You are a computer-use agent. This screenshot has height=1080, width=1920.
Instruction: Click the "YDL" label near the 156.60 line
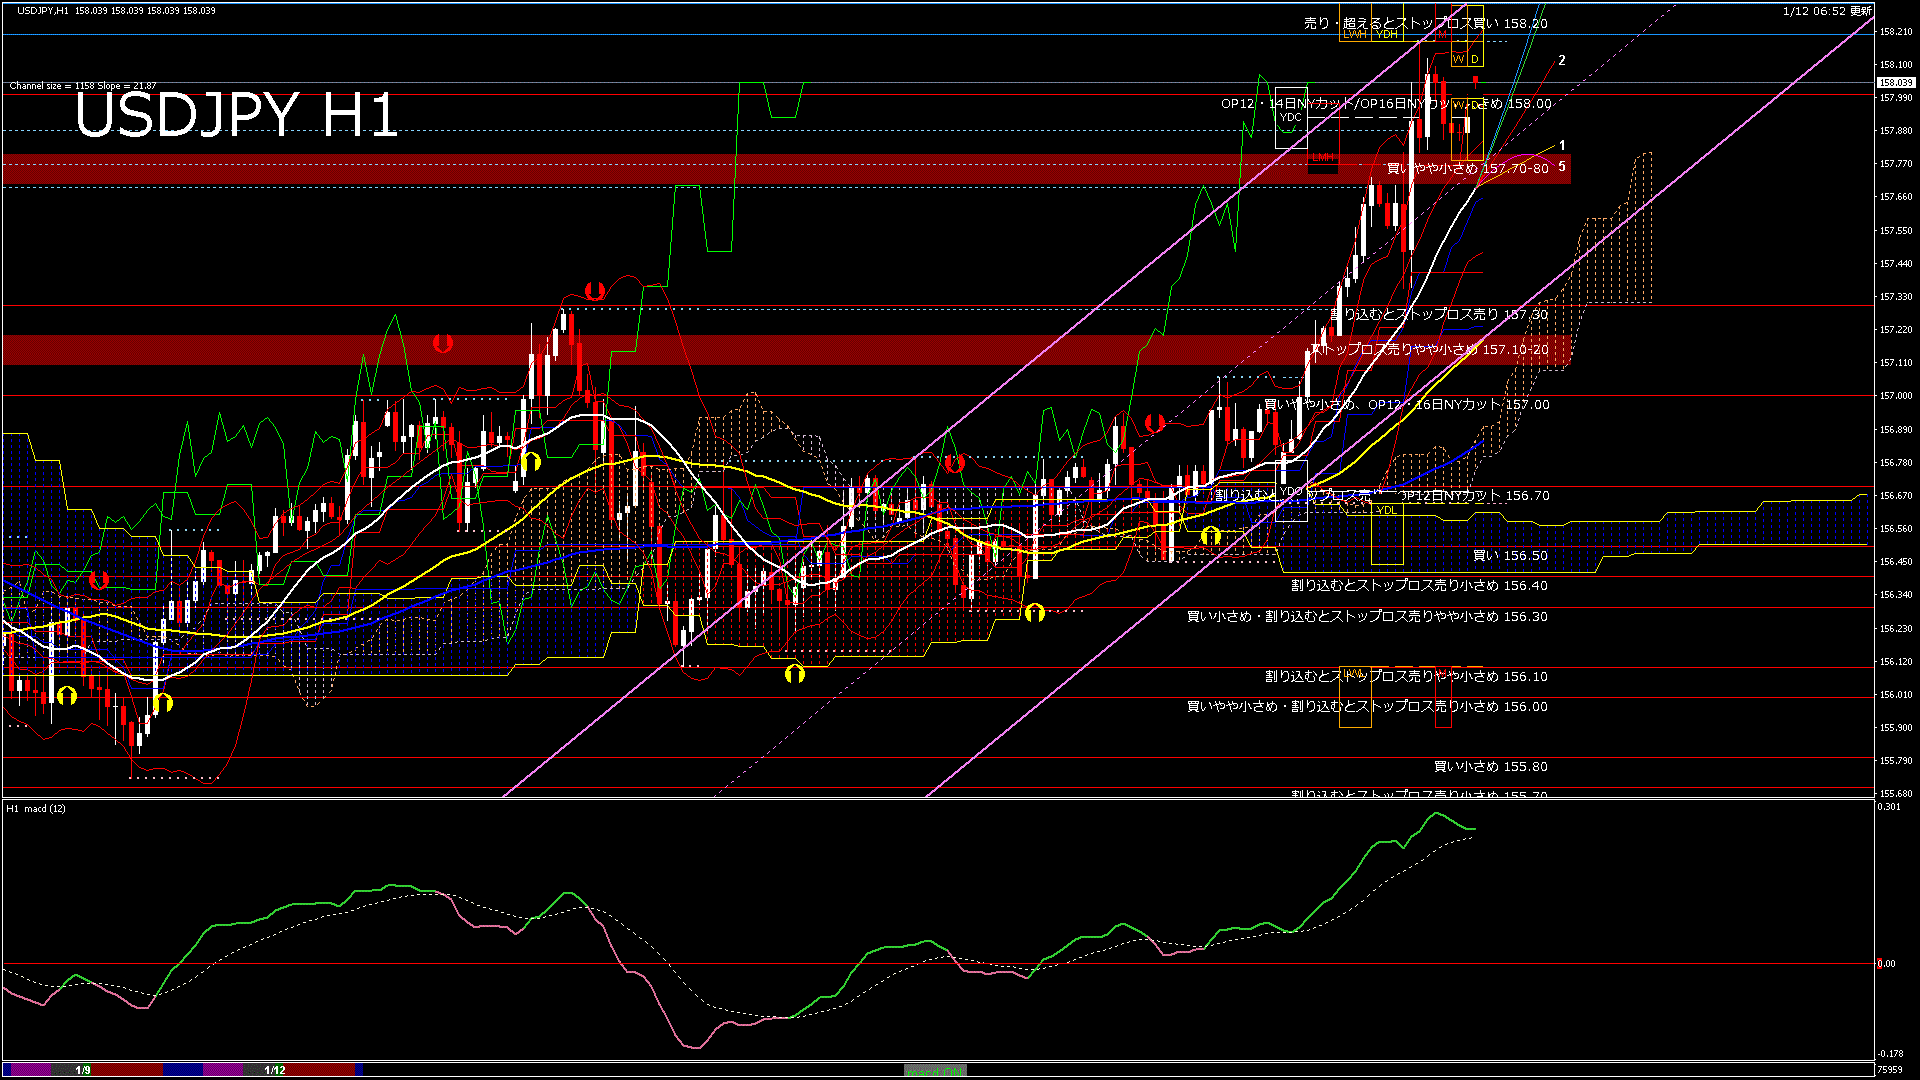pos(1387,510)
